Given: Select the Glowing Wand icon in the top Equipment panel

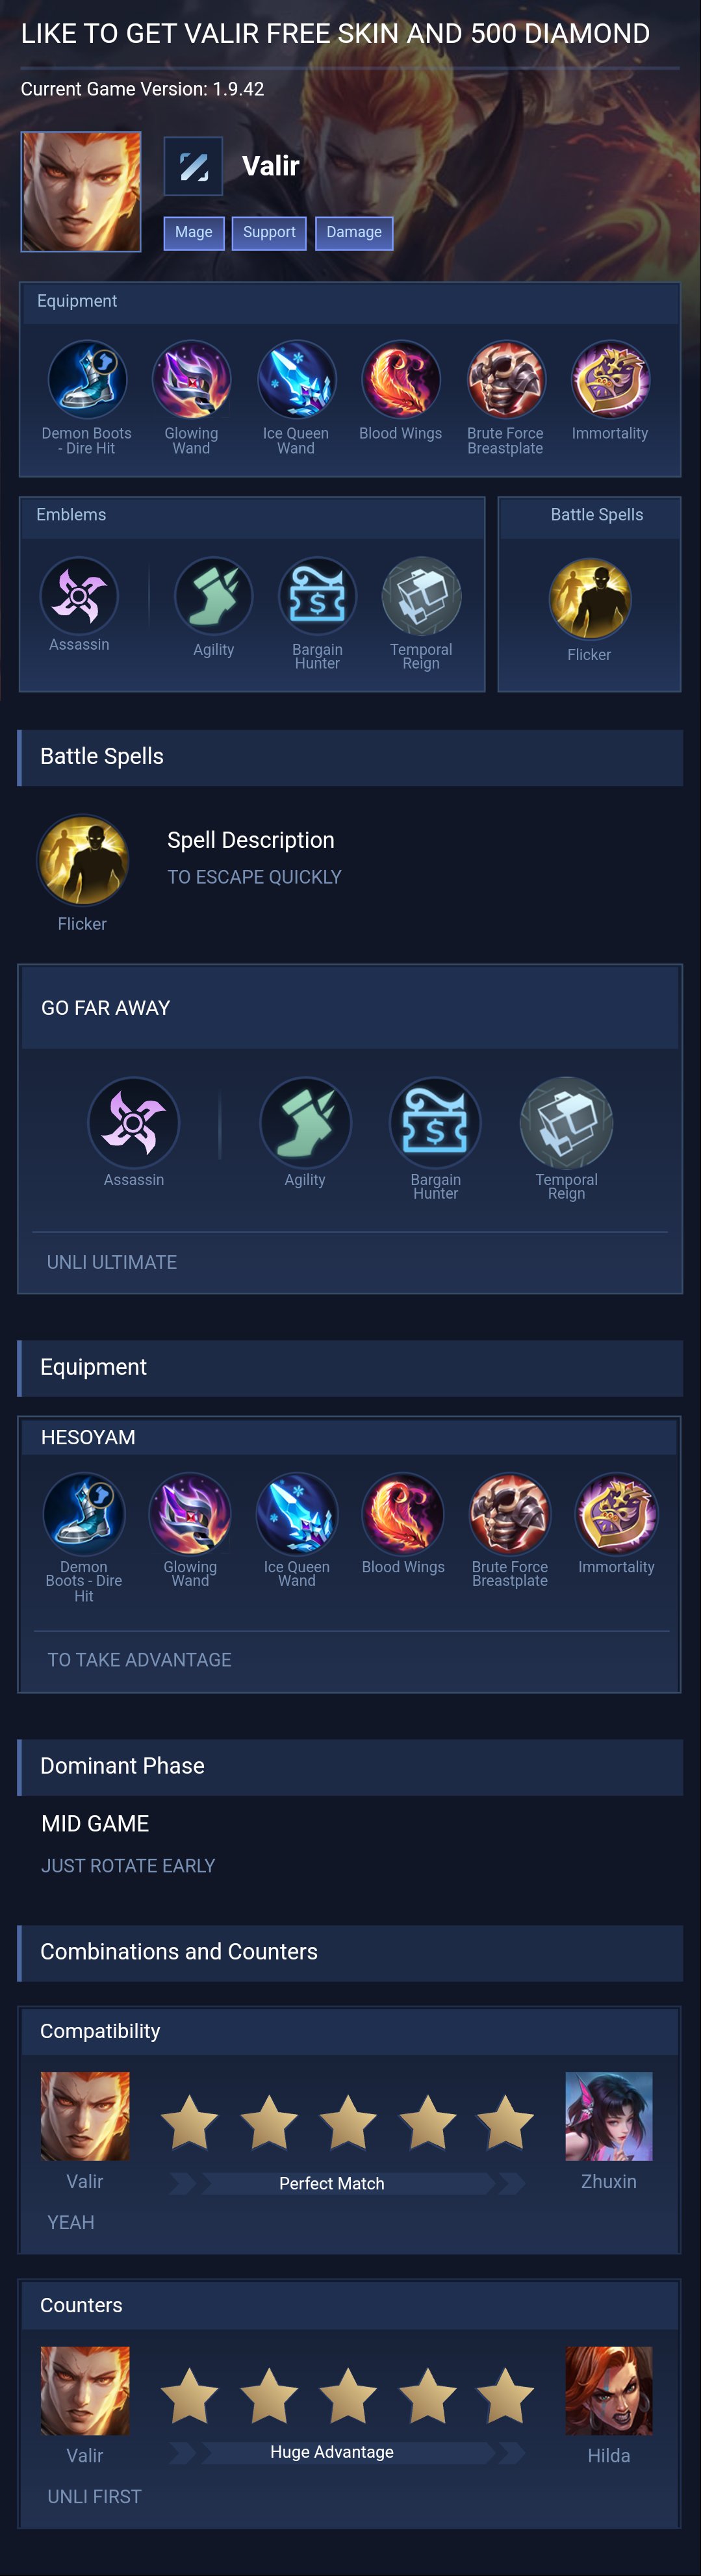Looking at the screenshot, I should pyautogui.click(x=191, y=380).
